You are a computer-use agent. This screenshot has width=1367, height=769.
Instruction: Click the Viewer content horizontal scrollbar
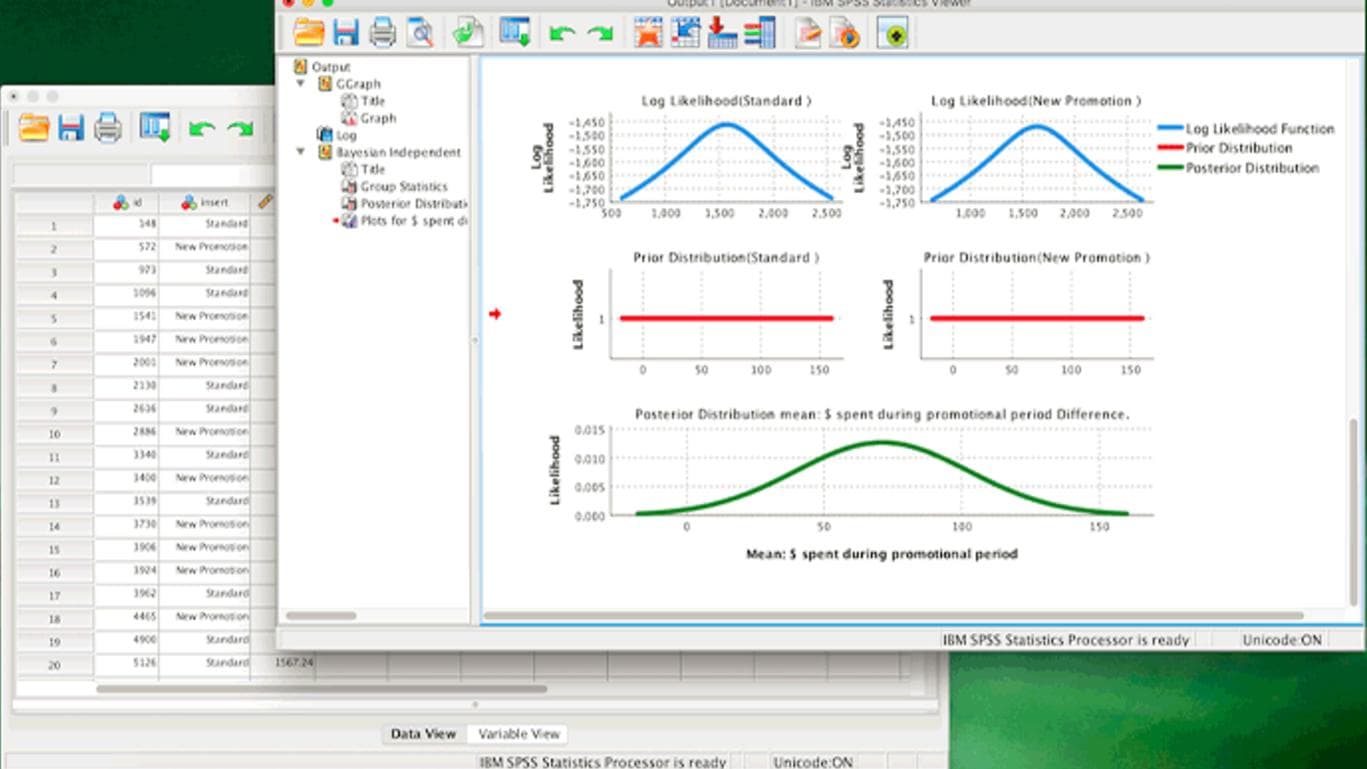tap(894, 616)
